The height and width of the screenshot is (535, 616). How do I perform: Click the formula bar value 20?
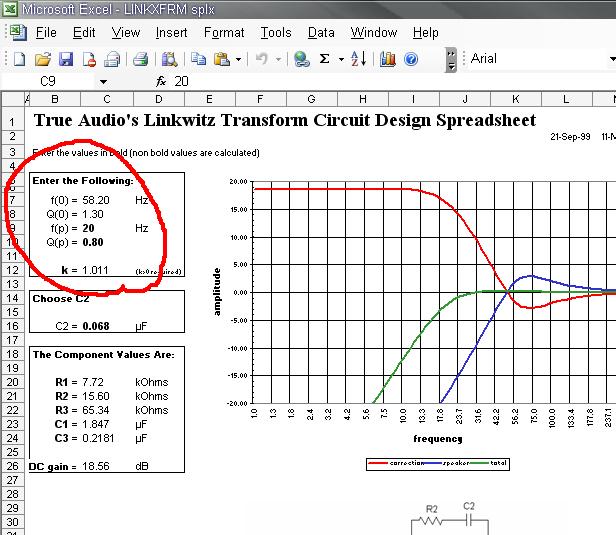tap(182, 81)
